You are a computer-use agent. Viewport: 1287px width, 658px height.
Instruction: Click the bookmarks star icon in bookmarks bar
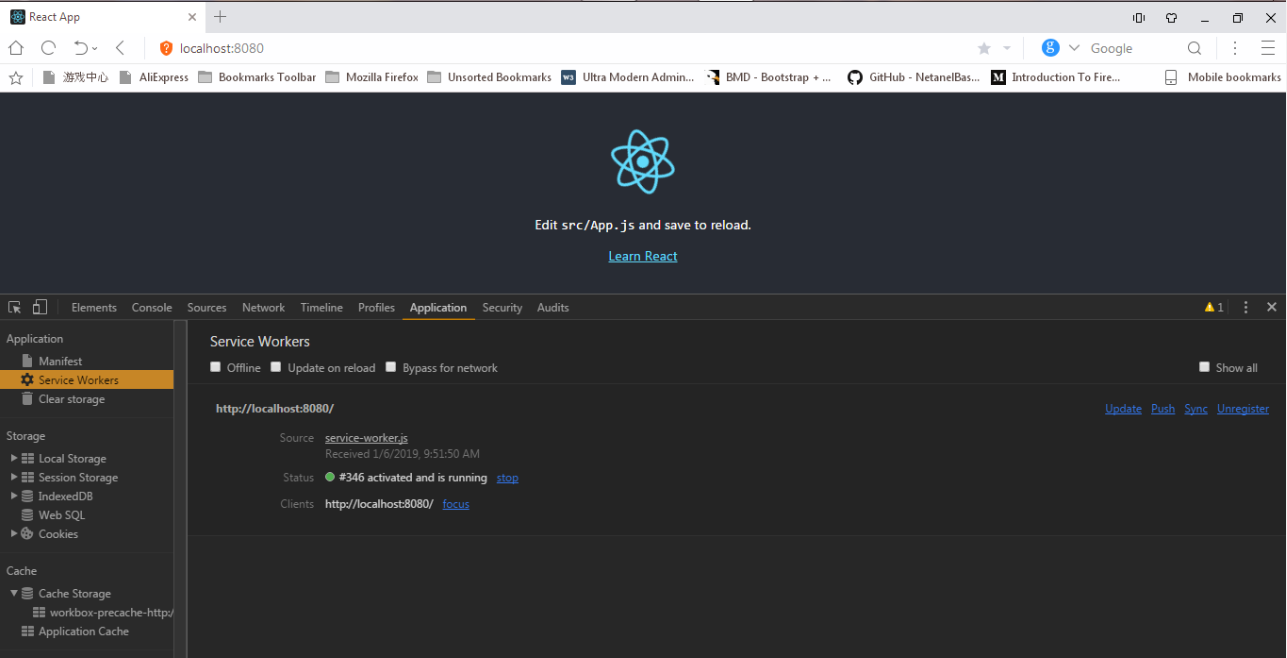tap(16, 77)
